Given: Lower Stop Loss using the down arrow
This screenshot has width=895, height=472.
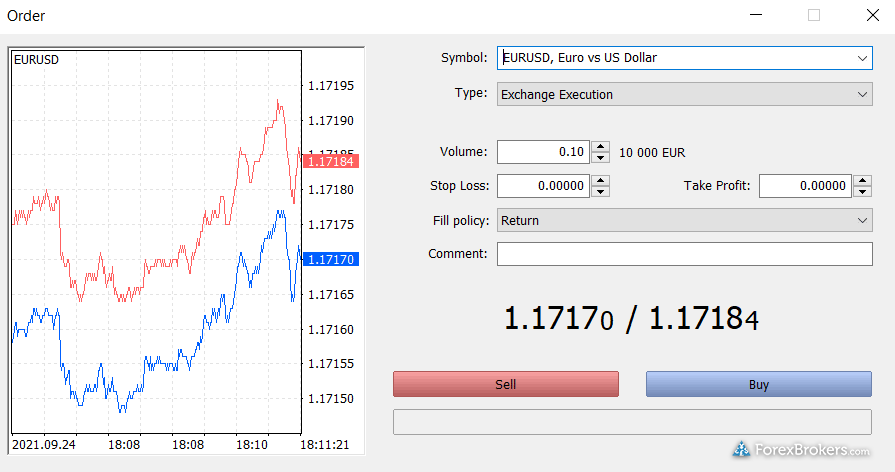Looking at the screenshot, I should coord(600,192).
